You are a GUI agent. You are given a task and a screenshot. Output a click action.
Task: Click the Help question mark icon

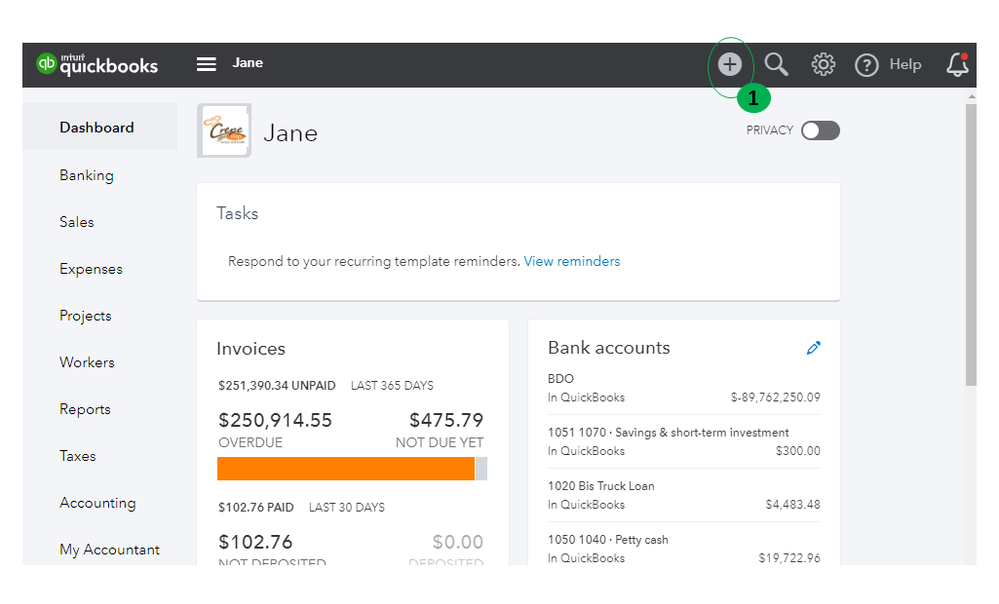(867, 65)
